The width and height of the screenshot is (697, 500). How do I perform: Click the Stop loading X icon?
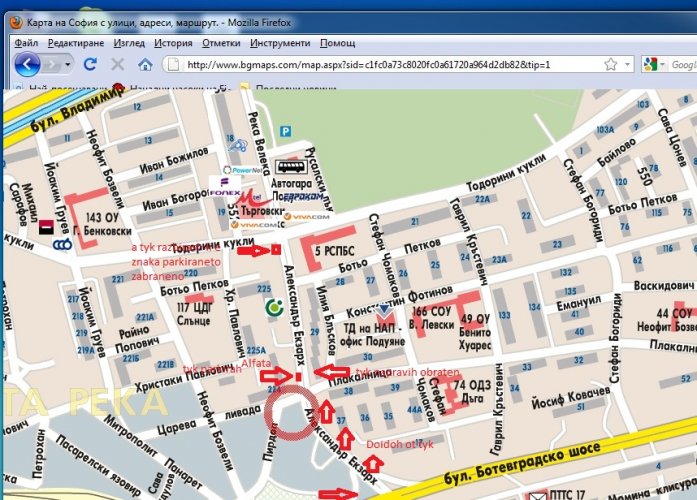(118, 64)
